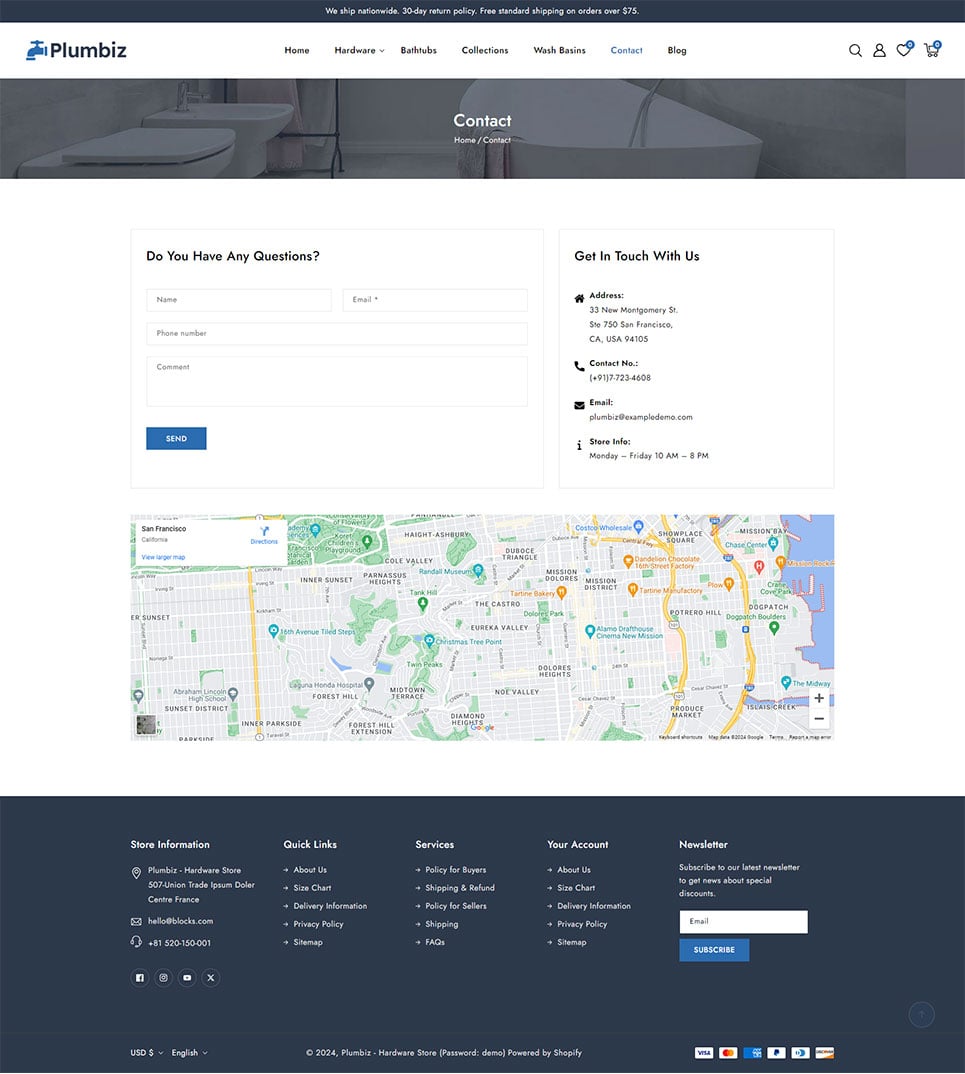This screenshot has height=1074, width=965.
Task: Open the search magnifier icon in header
Action: 855,51
